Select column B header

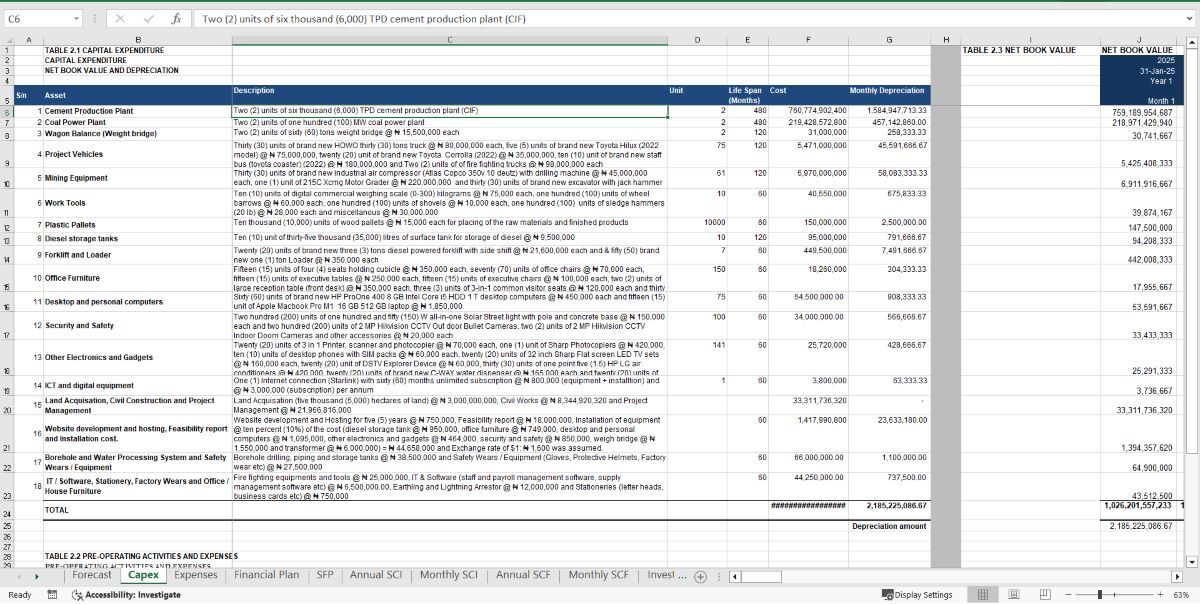[x=137, y=40]
